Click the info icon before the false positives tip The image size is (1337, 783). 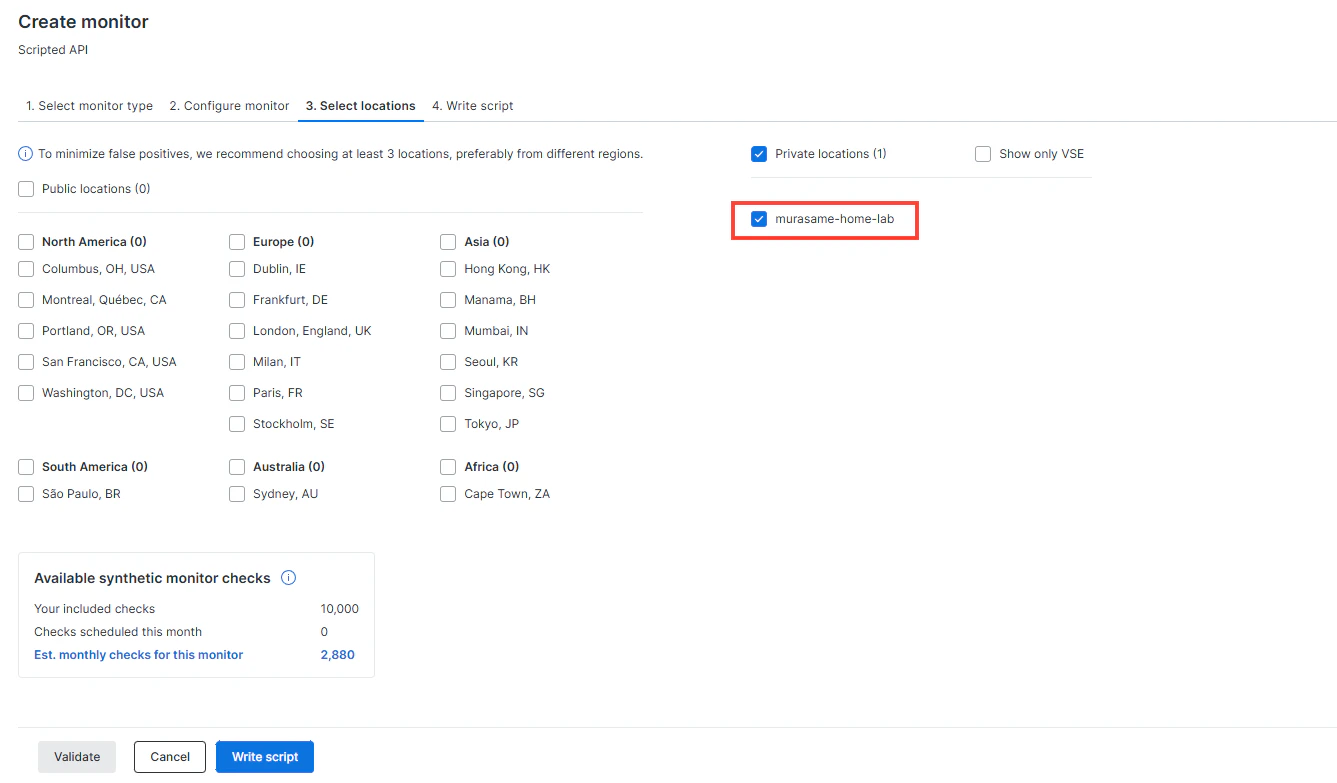pyautogui.click(x=26, y=154)
